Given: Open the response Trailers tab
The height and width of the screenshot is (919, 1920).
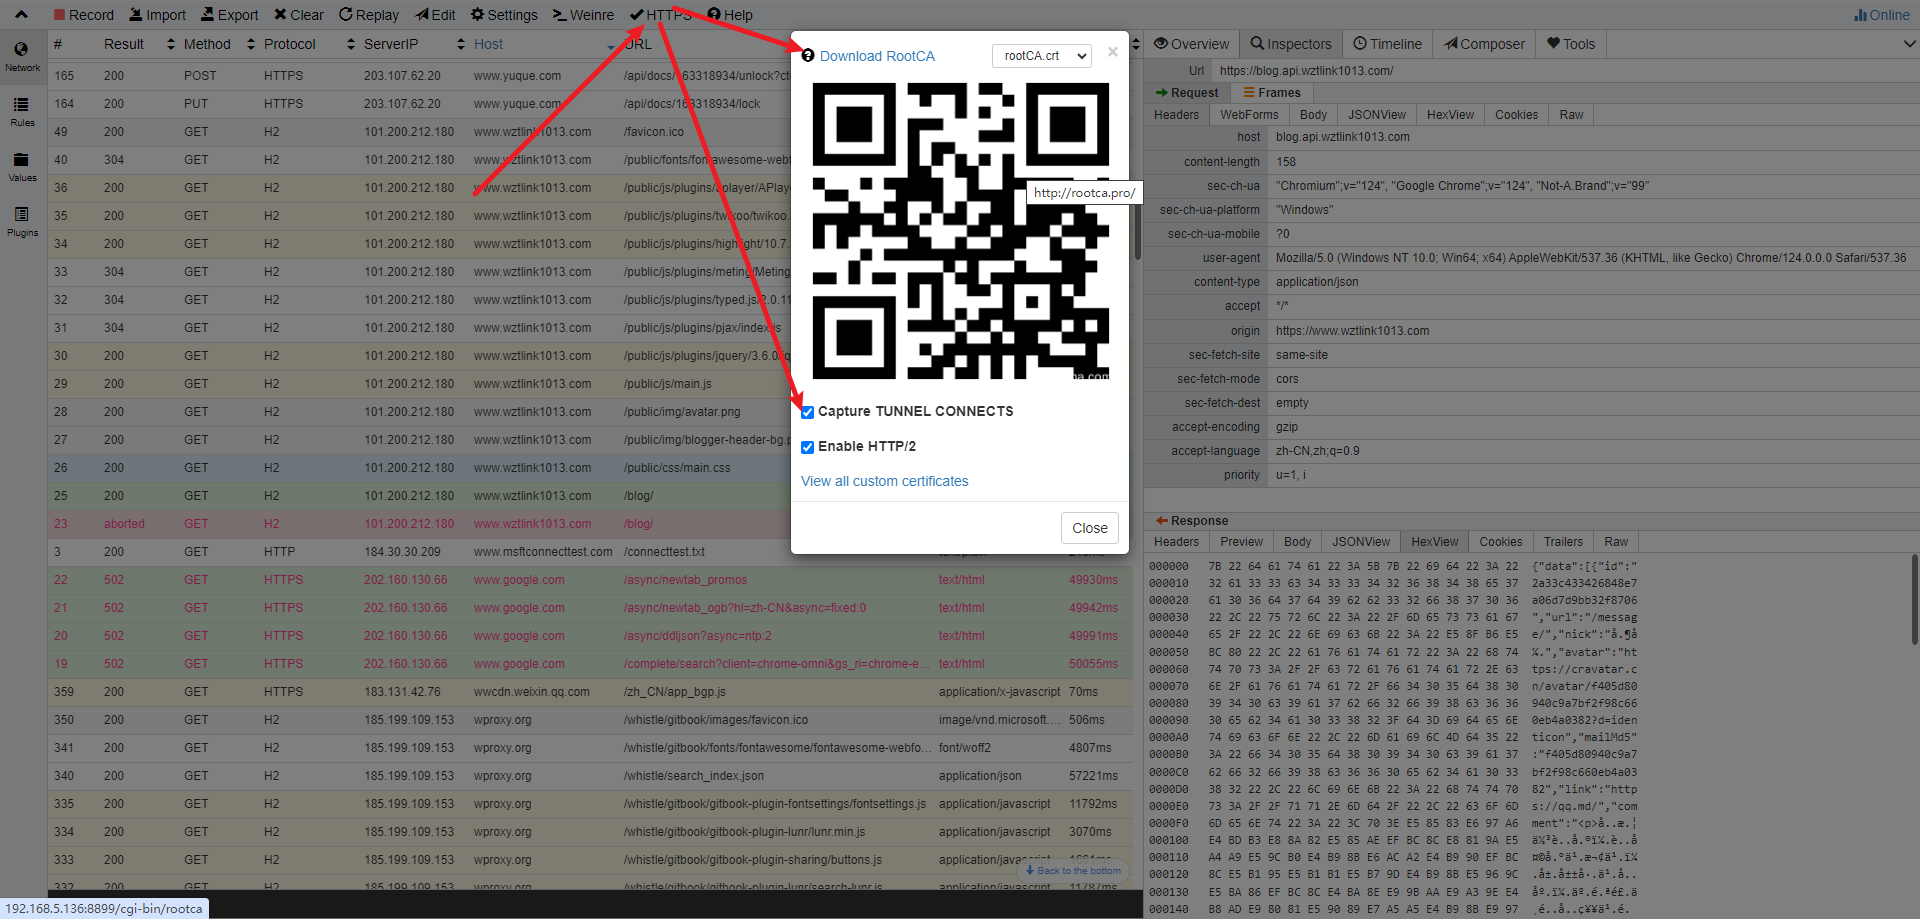Looking at the screenshot, I should (1563, 542).
